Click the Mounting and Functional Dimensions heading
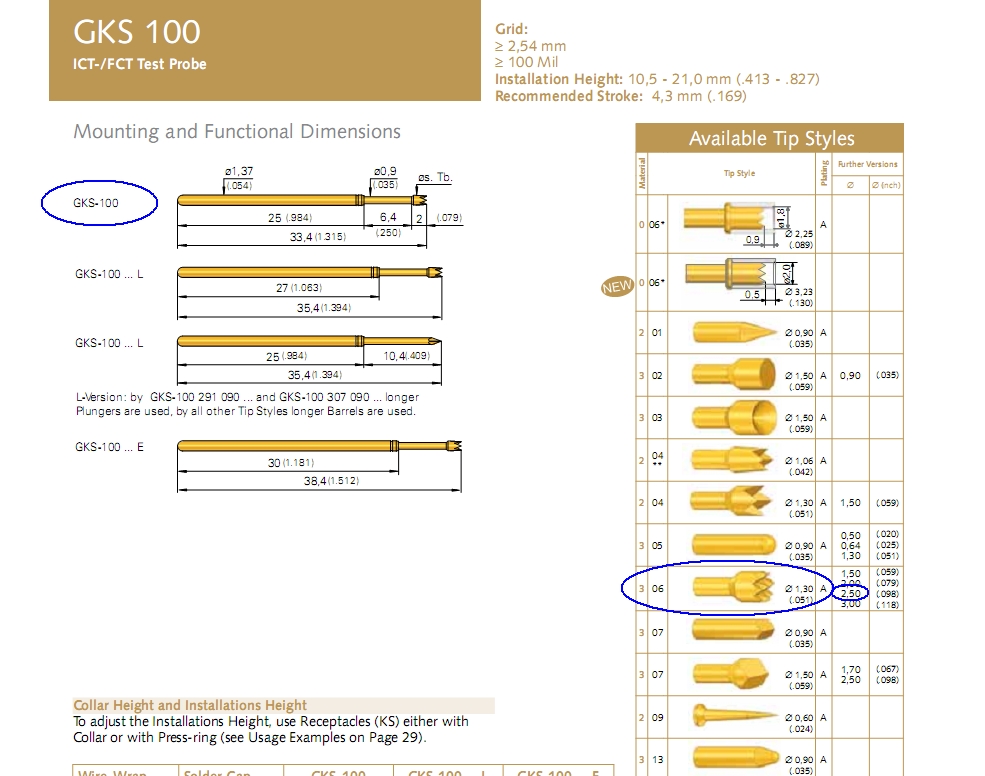985x776 pixels. click(x=237, y=131)
